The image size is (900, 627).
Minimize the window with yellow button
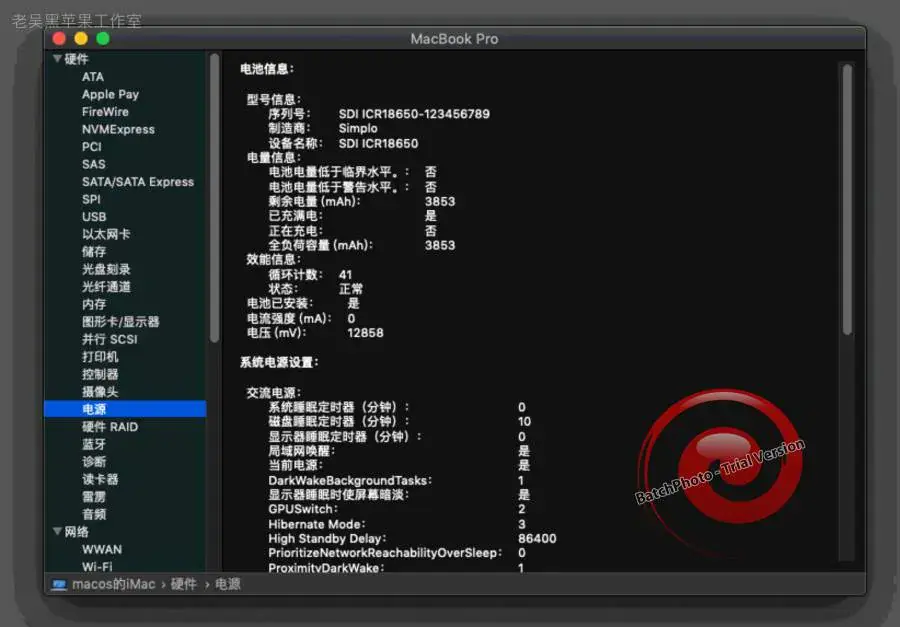pos(81,38)
